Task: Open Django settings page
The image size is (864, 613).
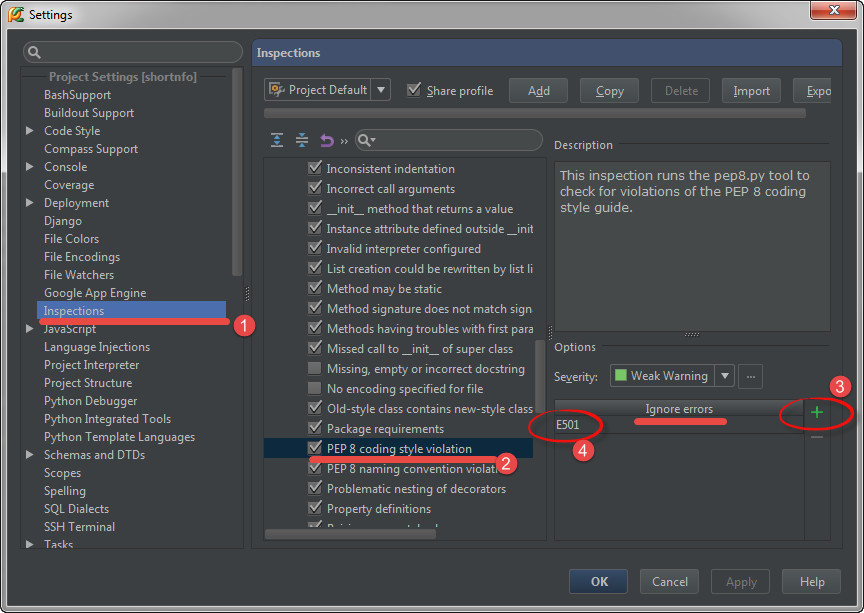Action: (x=63, y=221)
